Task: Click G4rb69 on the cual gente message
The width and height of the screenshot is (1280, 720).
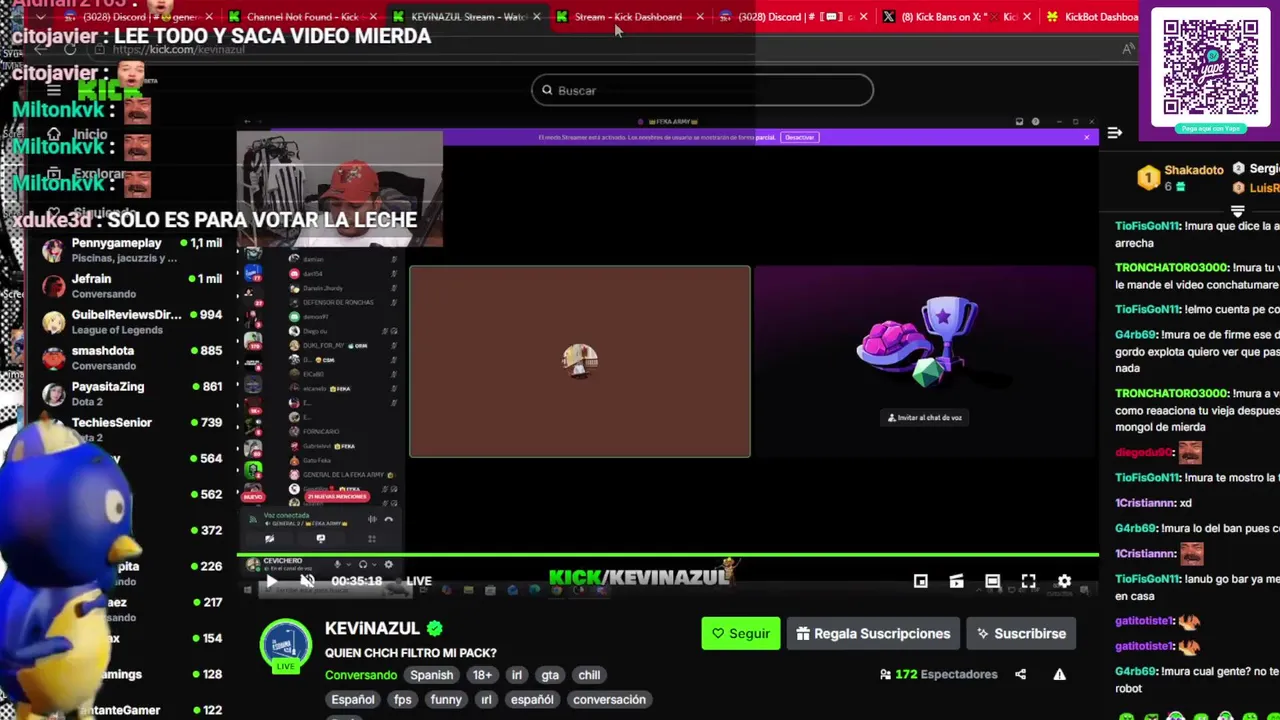Action: pos(1135,671)
